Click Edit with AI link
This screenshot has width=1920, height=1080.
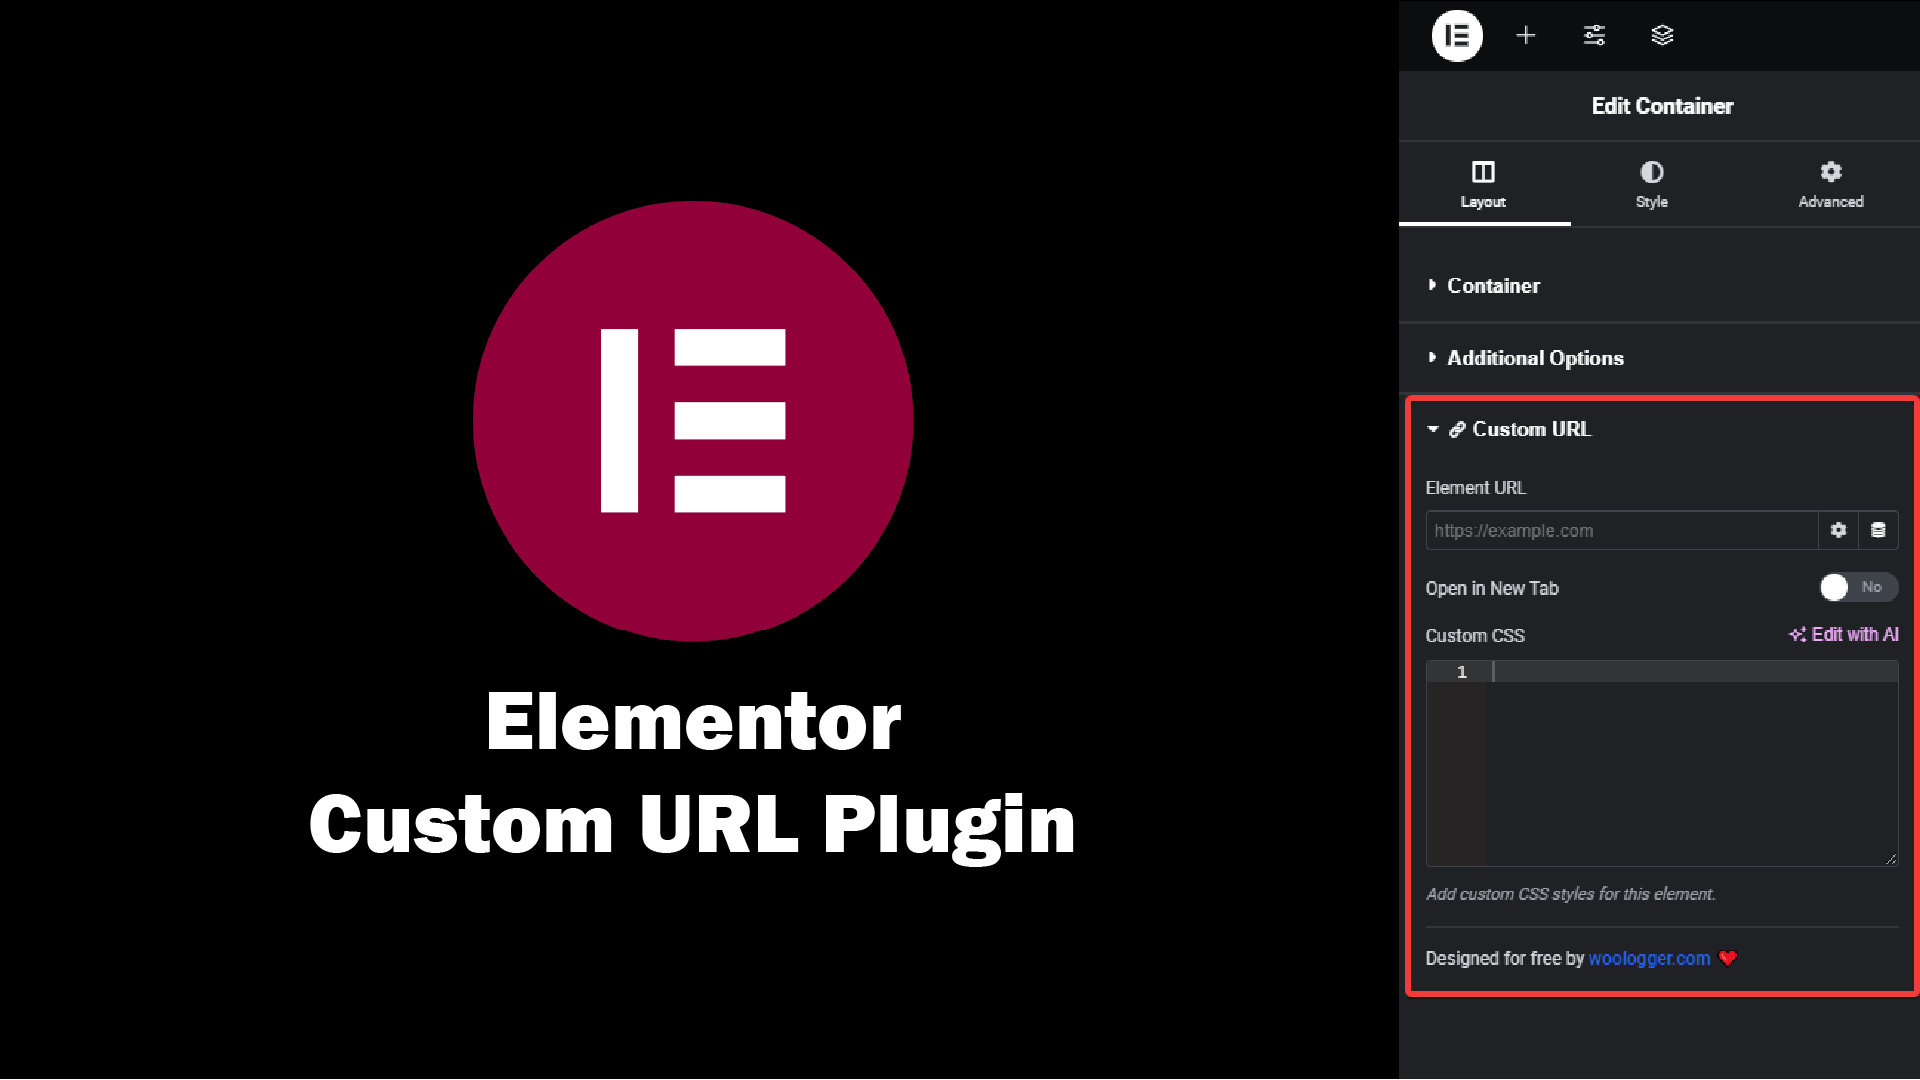click(x=1845, y=633)
